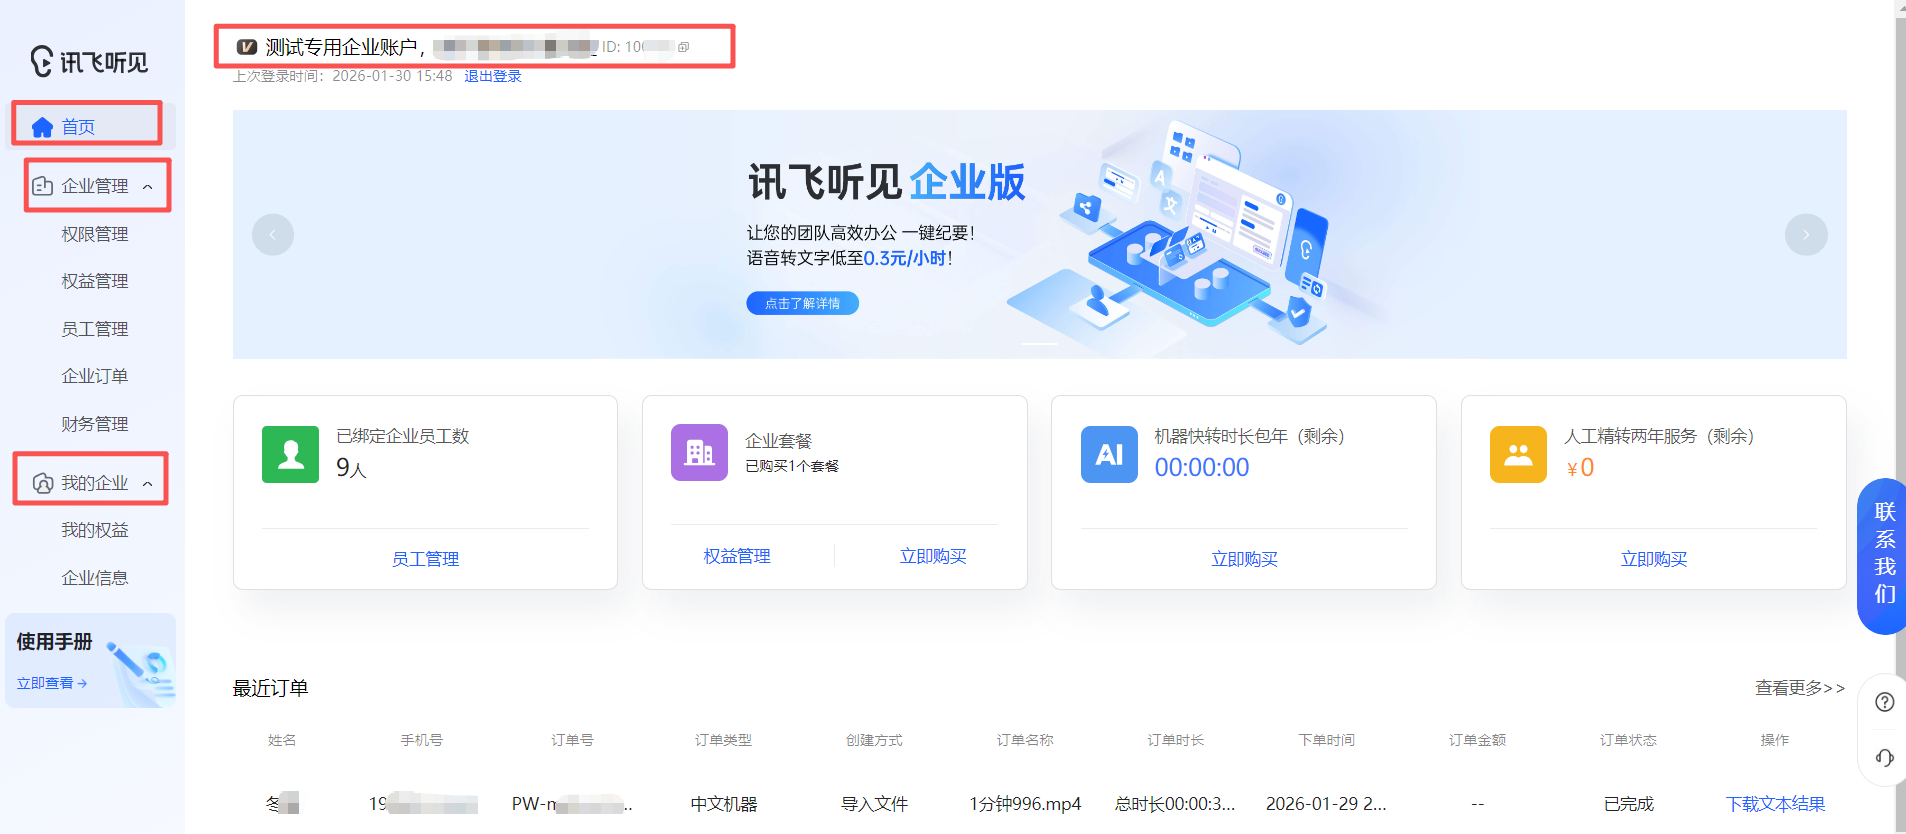The height and width of the screenshot is (834, 1906).
Task: Click the 使用手册 card title
Action: pyautogui.click(x=54, y=642)
